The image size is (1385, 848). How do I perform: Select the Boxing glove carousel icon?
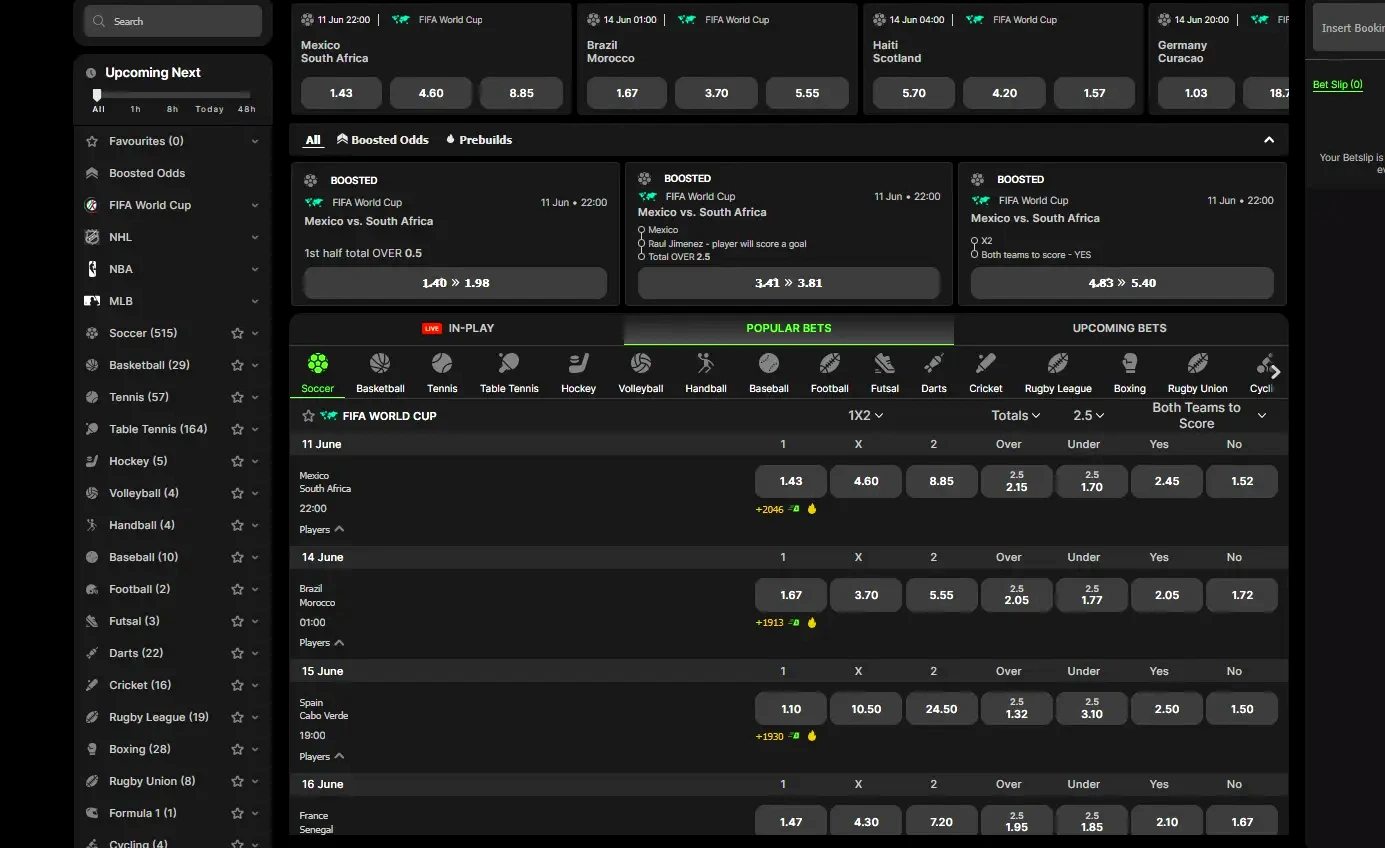(1130, 363)
